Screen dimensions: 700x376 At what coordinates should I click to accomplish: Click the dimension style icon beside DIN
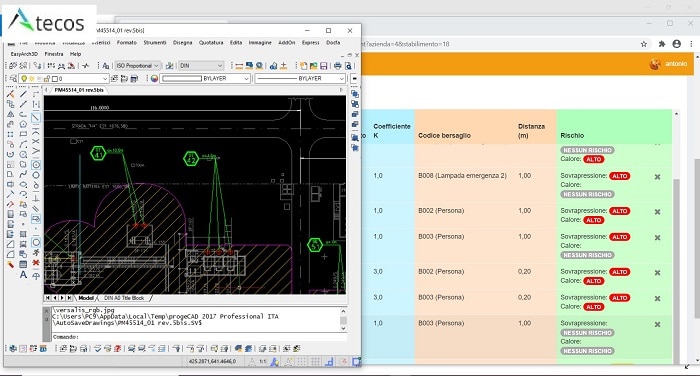(x=169, y=66)
